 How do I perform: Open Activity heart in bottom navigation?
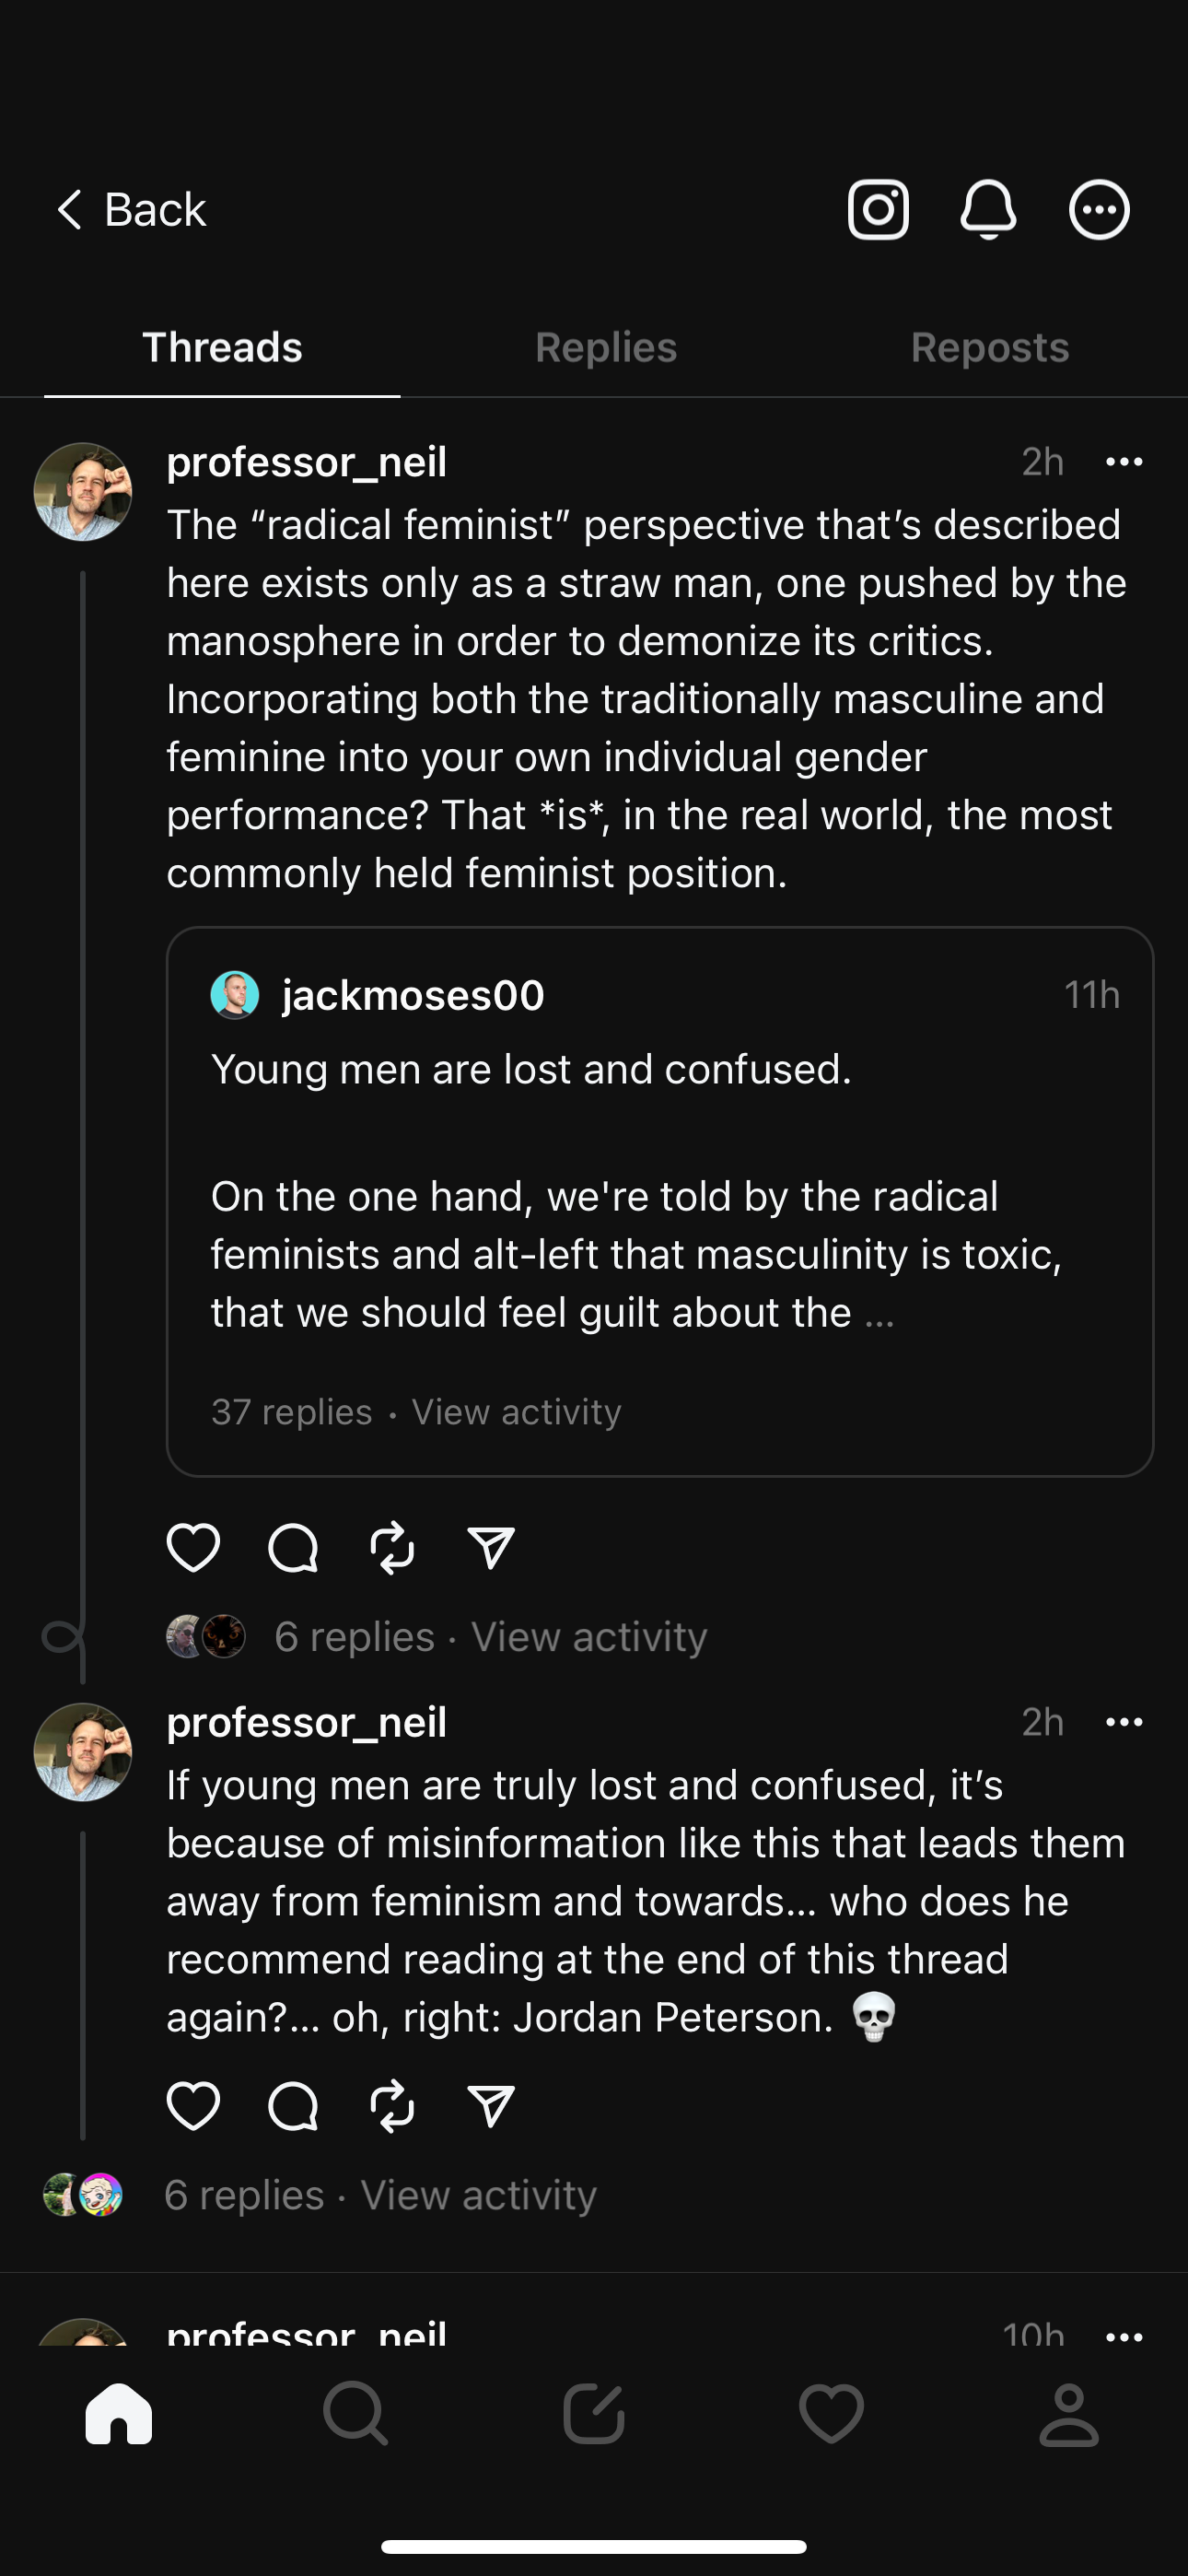click(831, 2414)
